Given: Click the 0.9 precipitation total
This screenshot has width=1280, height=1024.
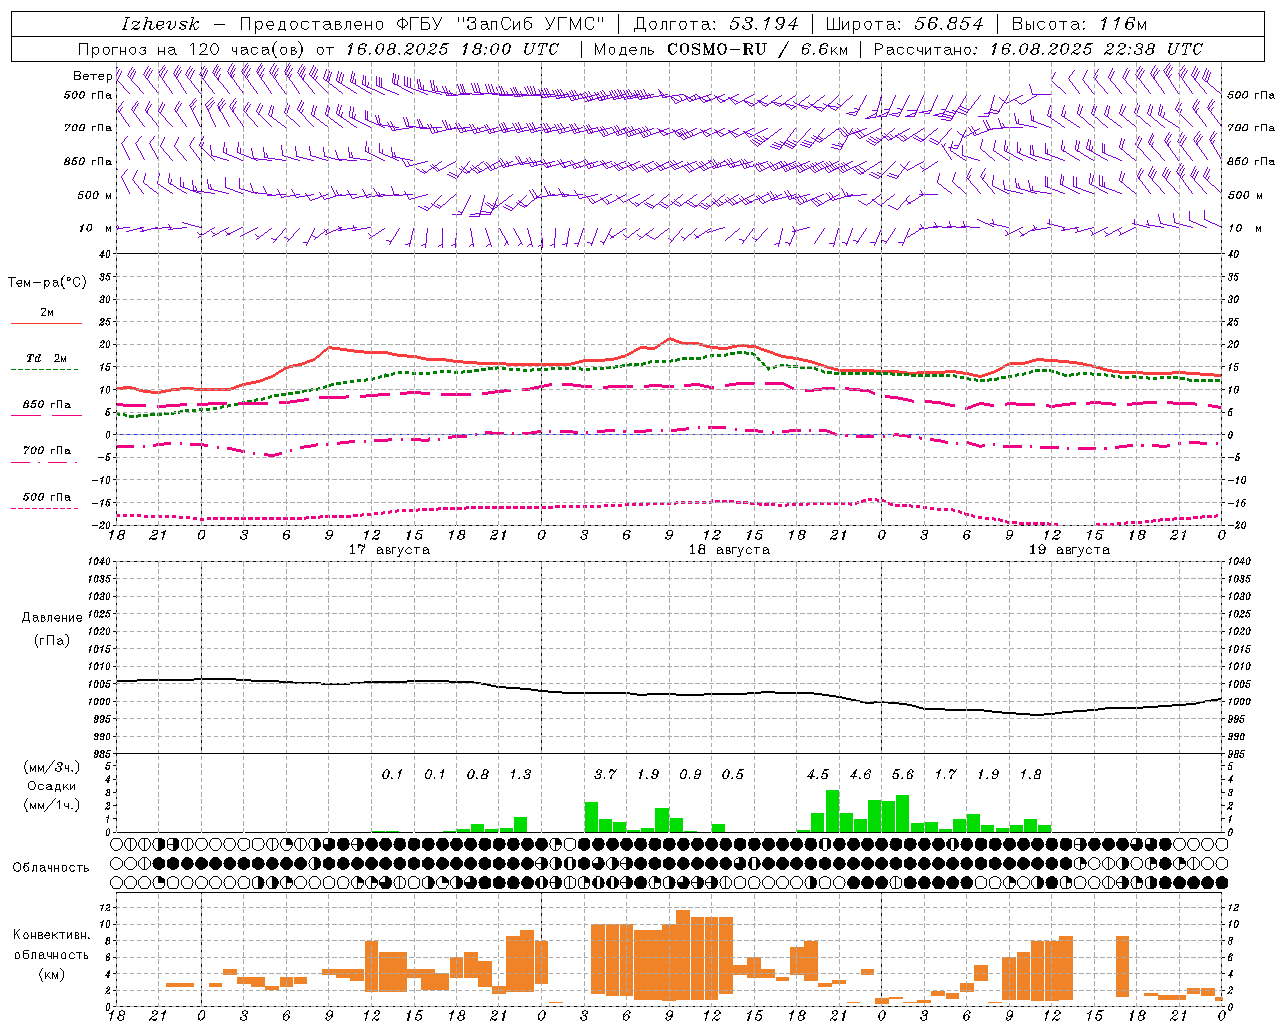Looking at the screenshot, I should [690, 774].
